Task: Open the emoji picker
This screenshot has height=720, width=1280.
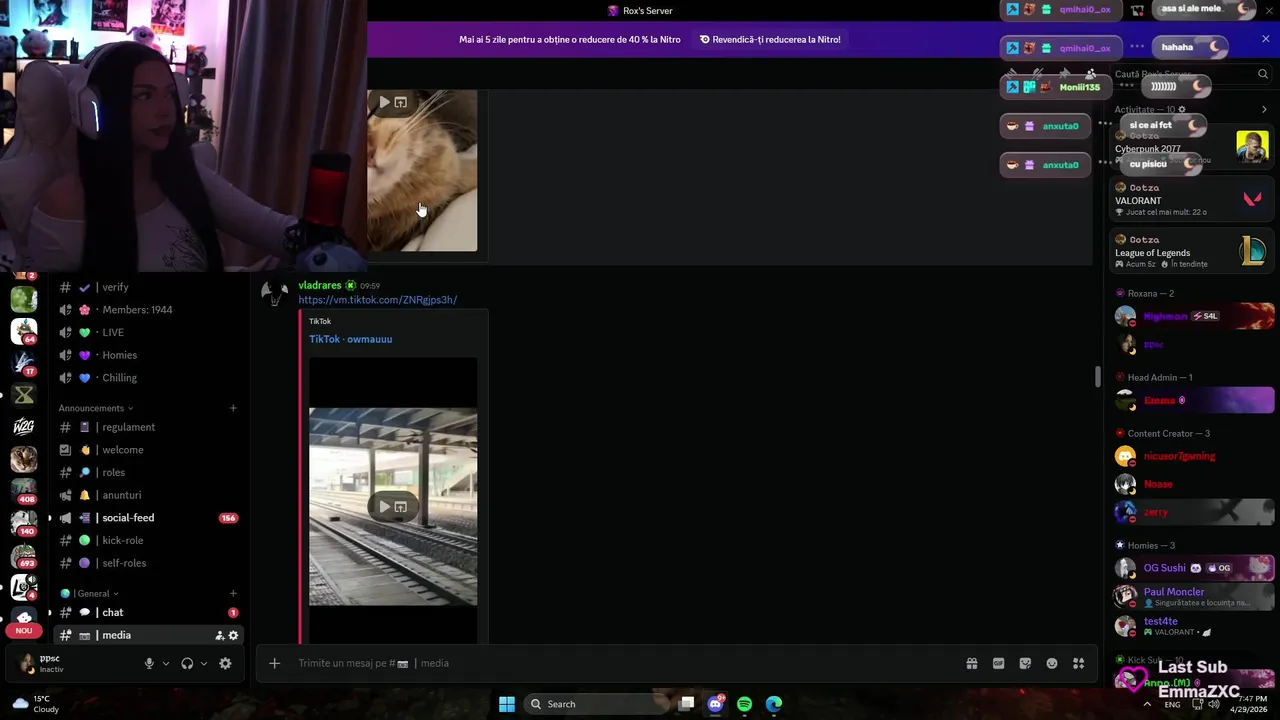Action: (1052, 663)
